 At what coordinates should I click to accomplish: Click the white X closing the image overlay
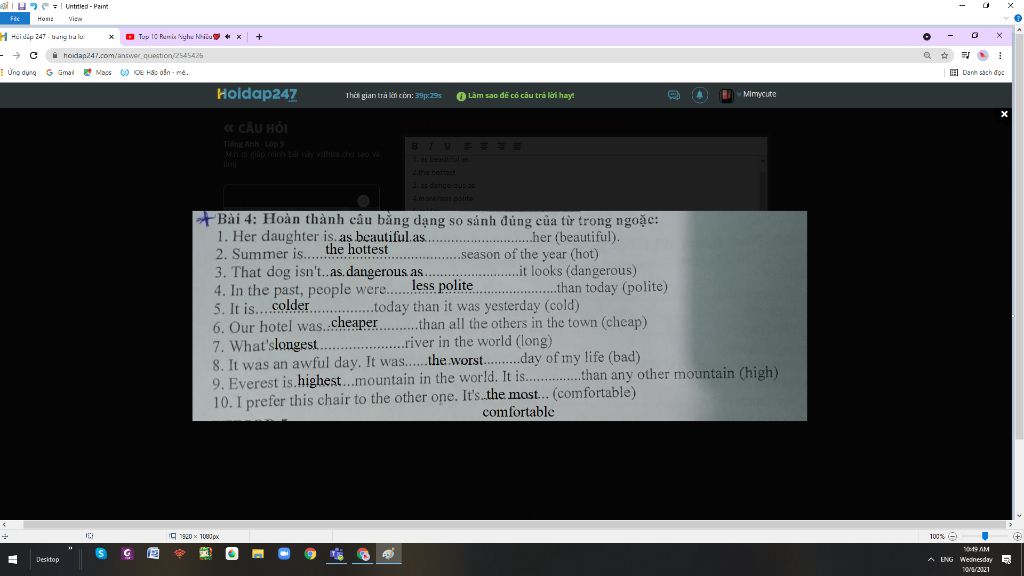point(1004,114)
